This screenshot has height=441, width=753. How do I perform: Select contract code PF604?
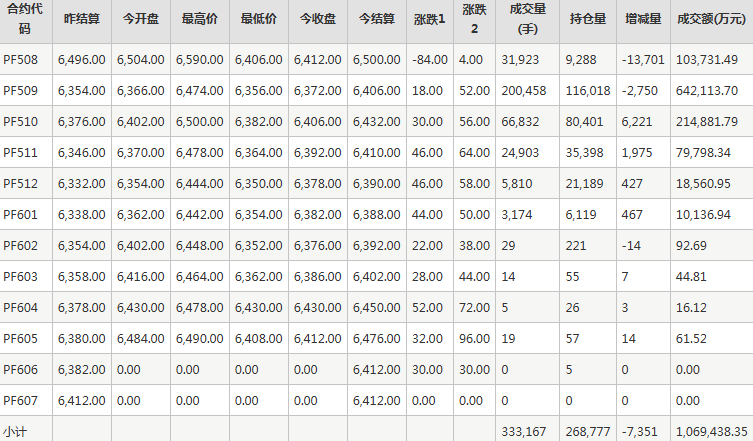(20, 307)
